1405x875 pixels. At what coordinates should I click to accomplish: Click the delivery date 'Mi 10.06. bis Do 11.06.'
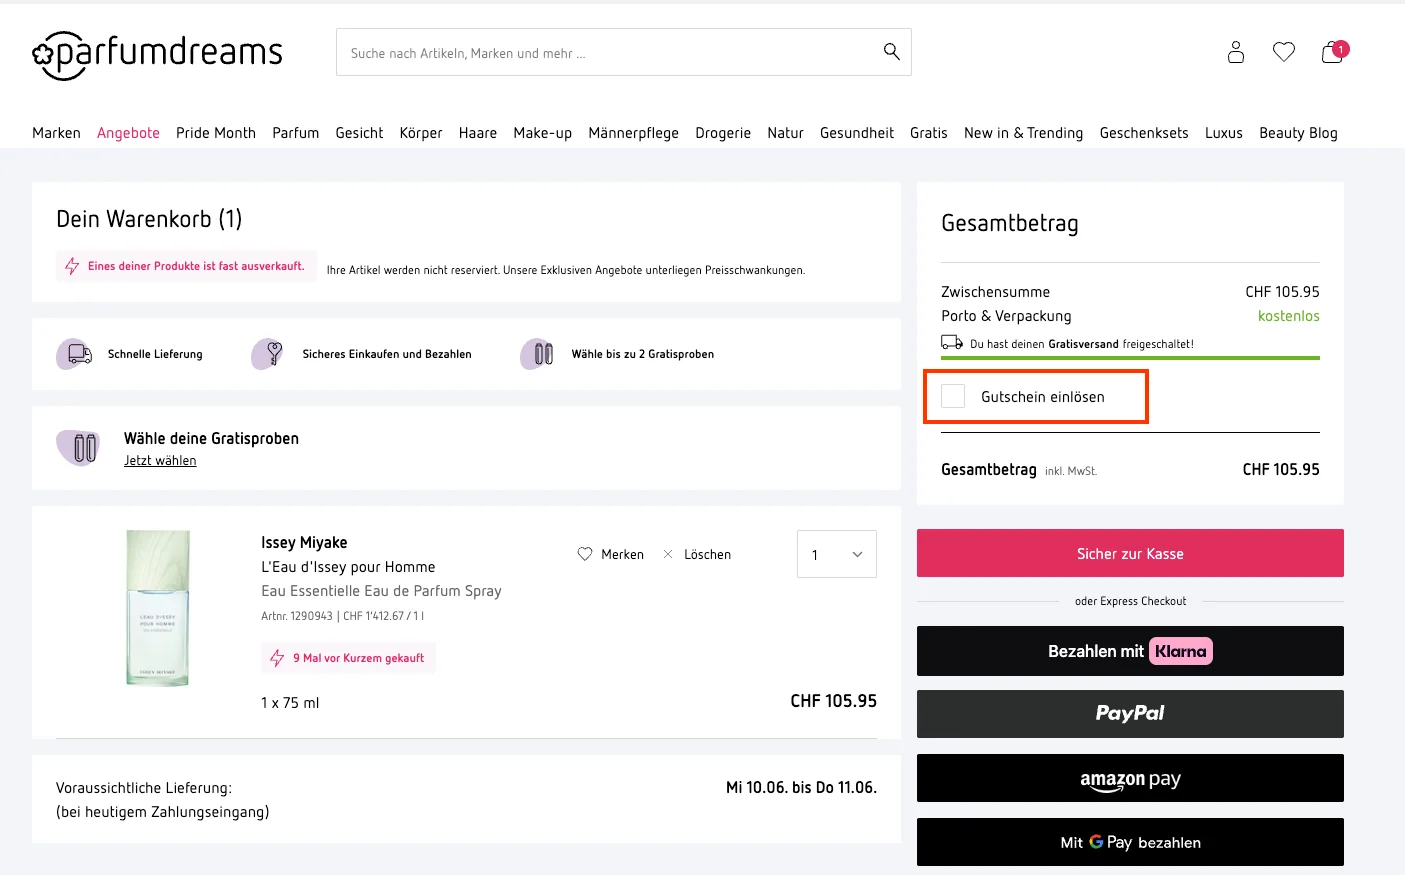coord(801,788)
